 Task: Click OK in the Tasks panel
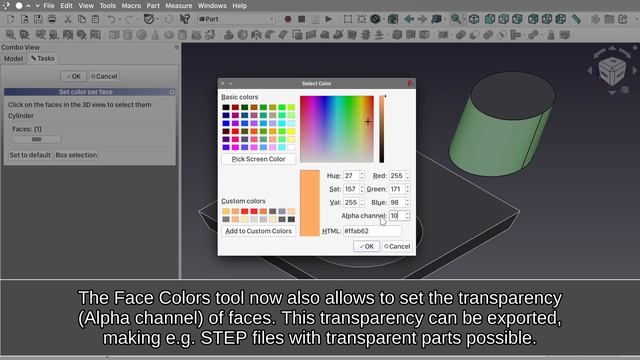73,76
